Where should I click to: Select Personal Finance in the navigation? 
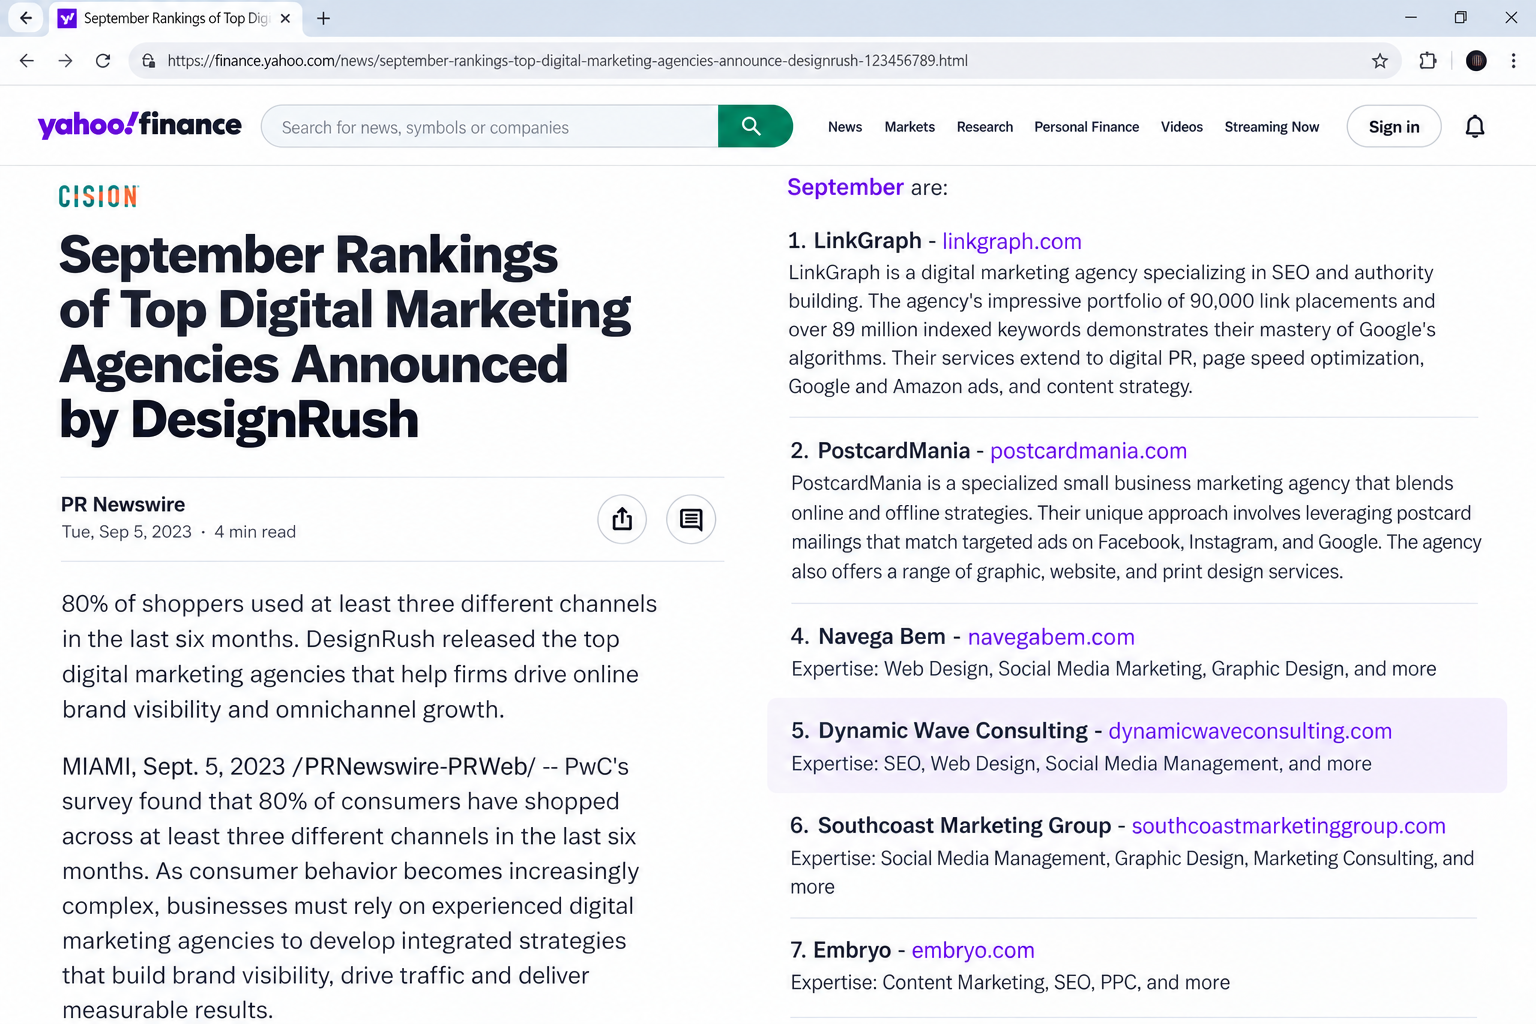click(x=1086, y=127)
